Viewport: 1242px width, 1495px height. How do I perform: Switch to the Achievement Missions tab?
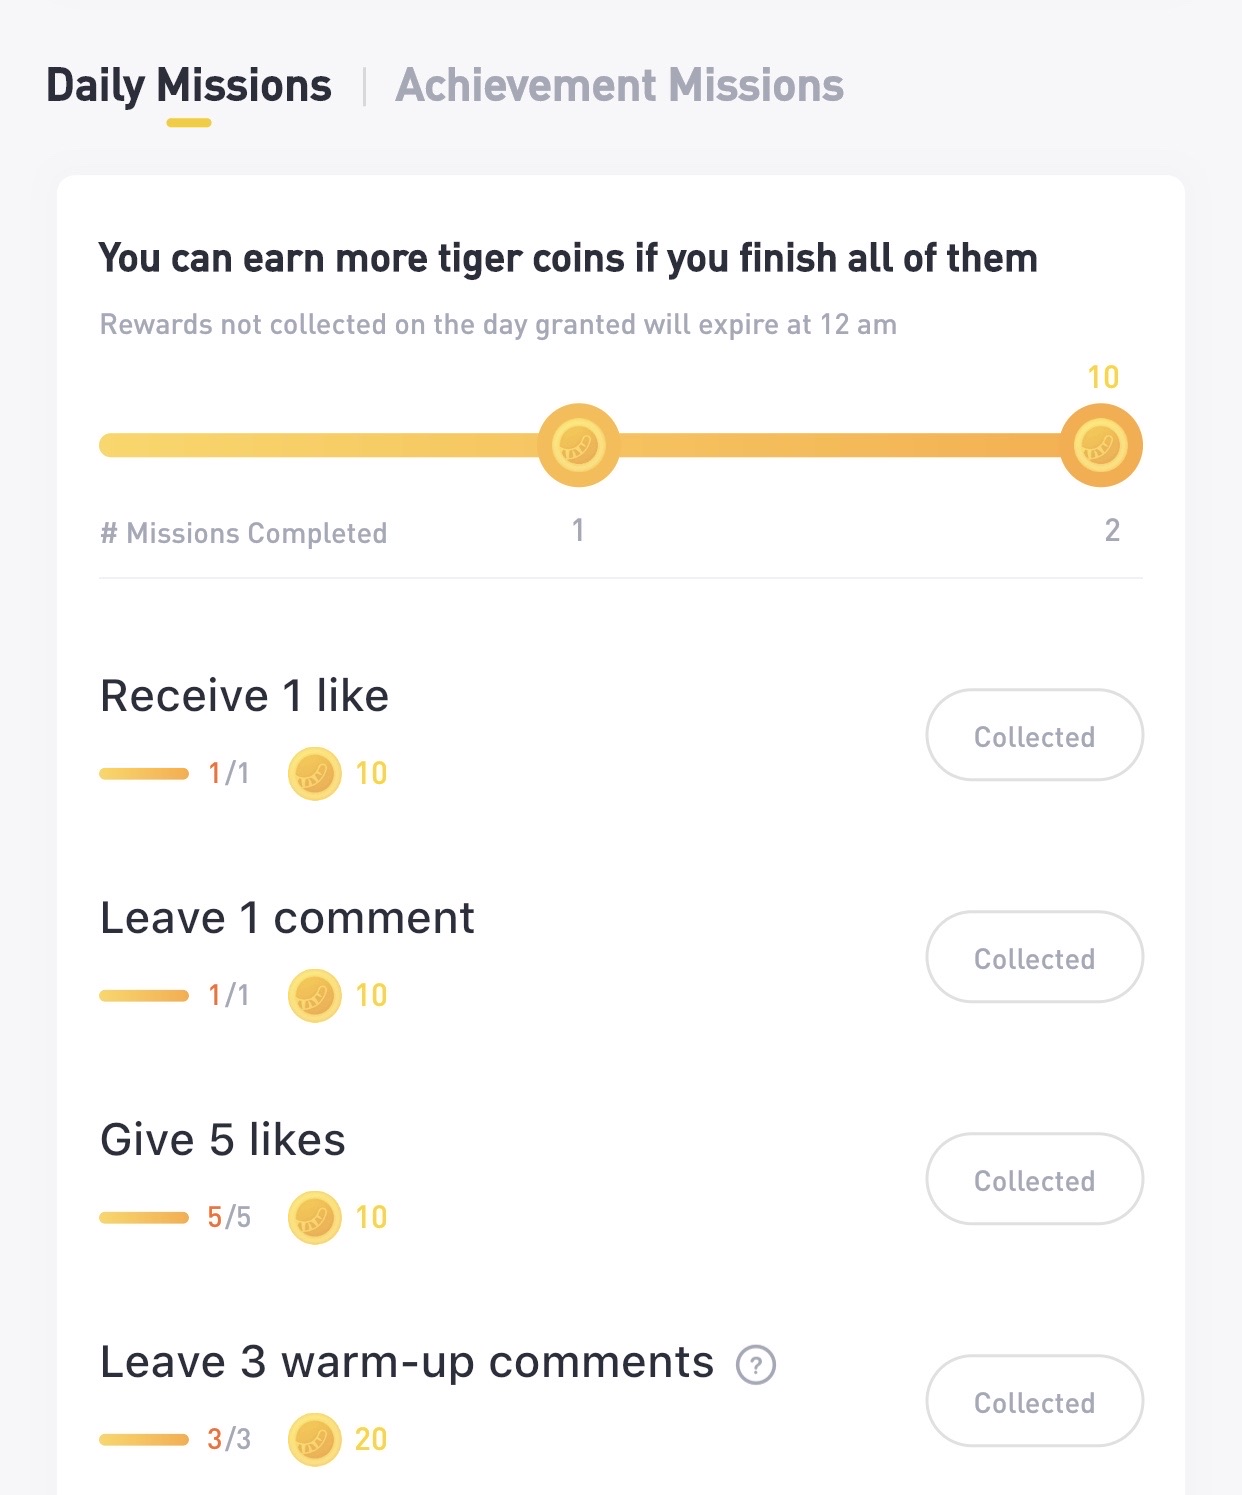pos(619,86)
